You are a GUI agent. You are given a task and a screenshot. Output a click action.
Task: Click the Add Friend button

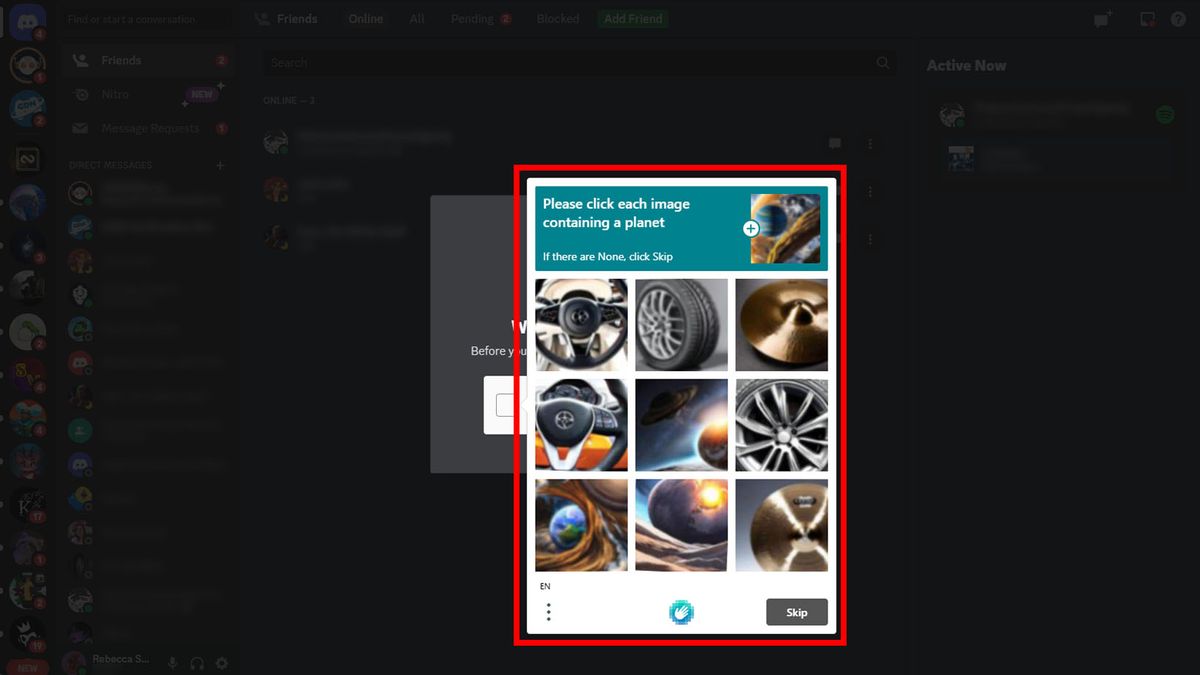(632, 18)
